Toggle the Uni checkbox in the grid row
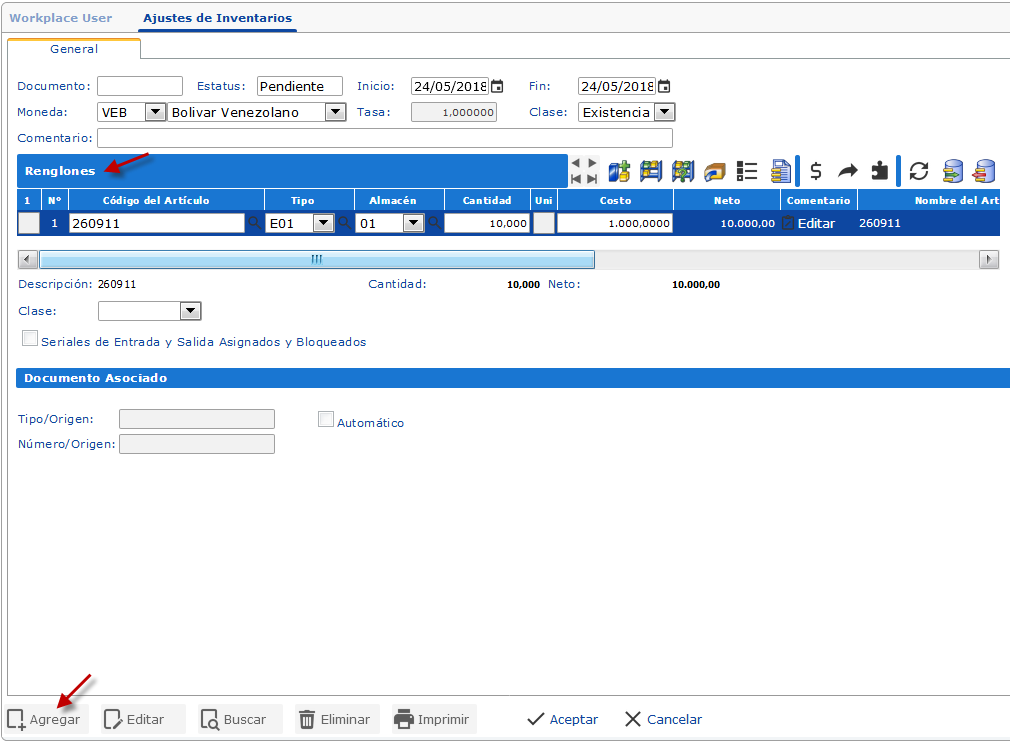Image resolution: width=1010 pixels, height=743 pixels. tap(543, 222)
